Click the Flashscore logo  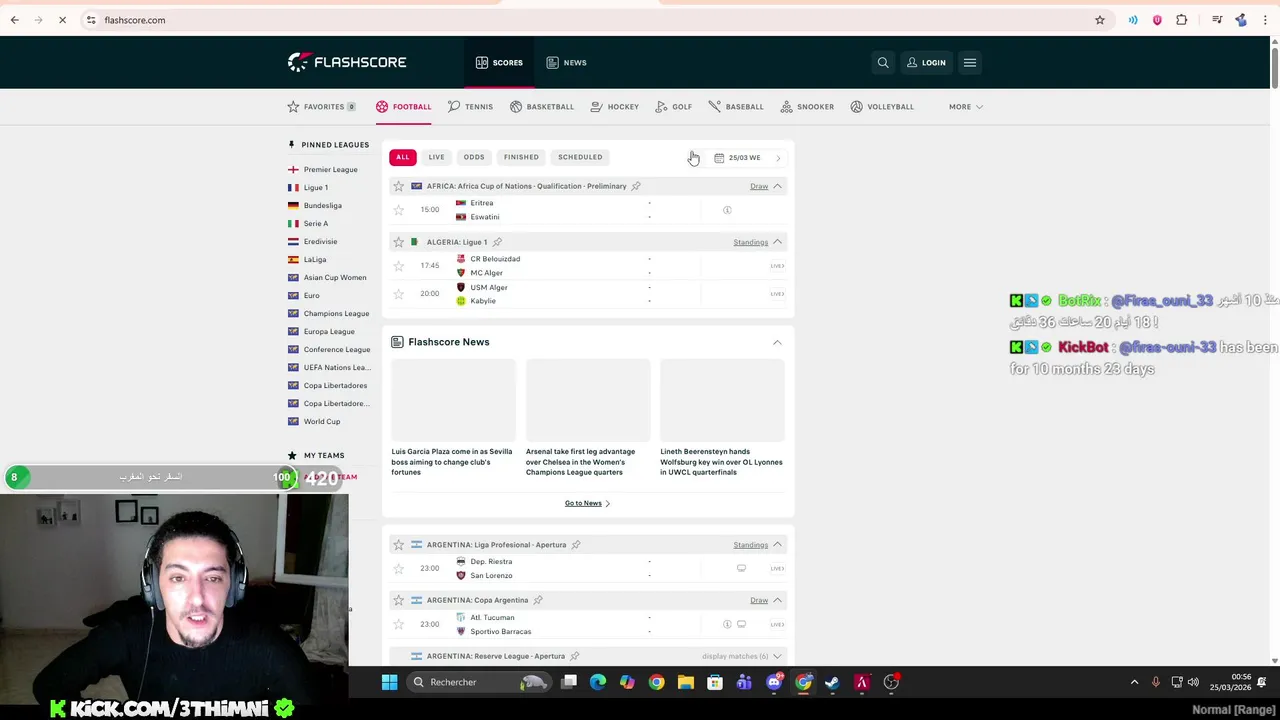tap(347, 62)
